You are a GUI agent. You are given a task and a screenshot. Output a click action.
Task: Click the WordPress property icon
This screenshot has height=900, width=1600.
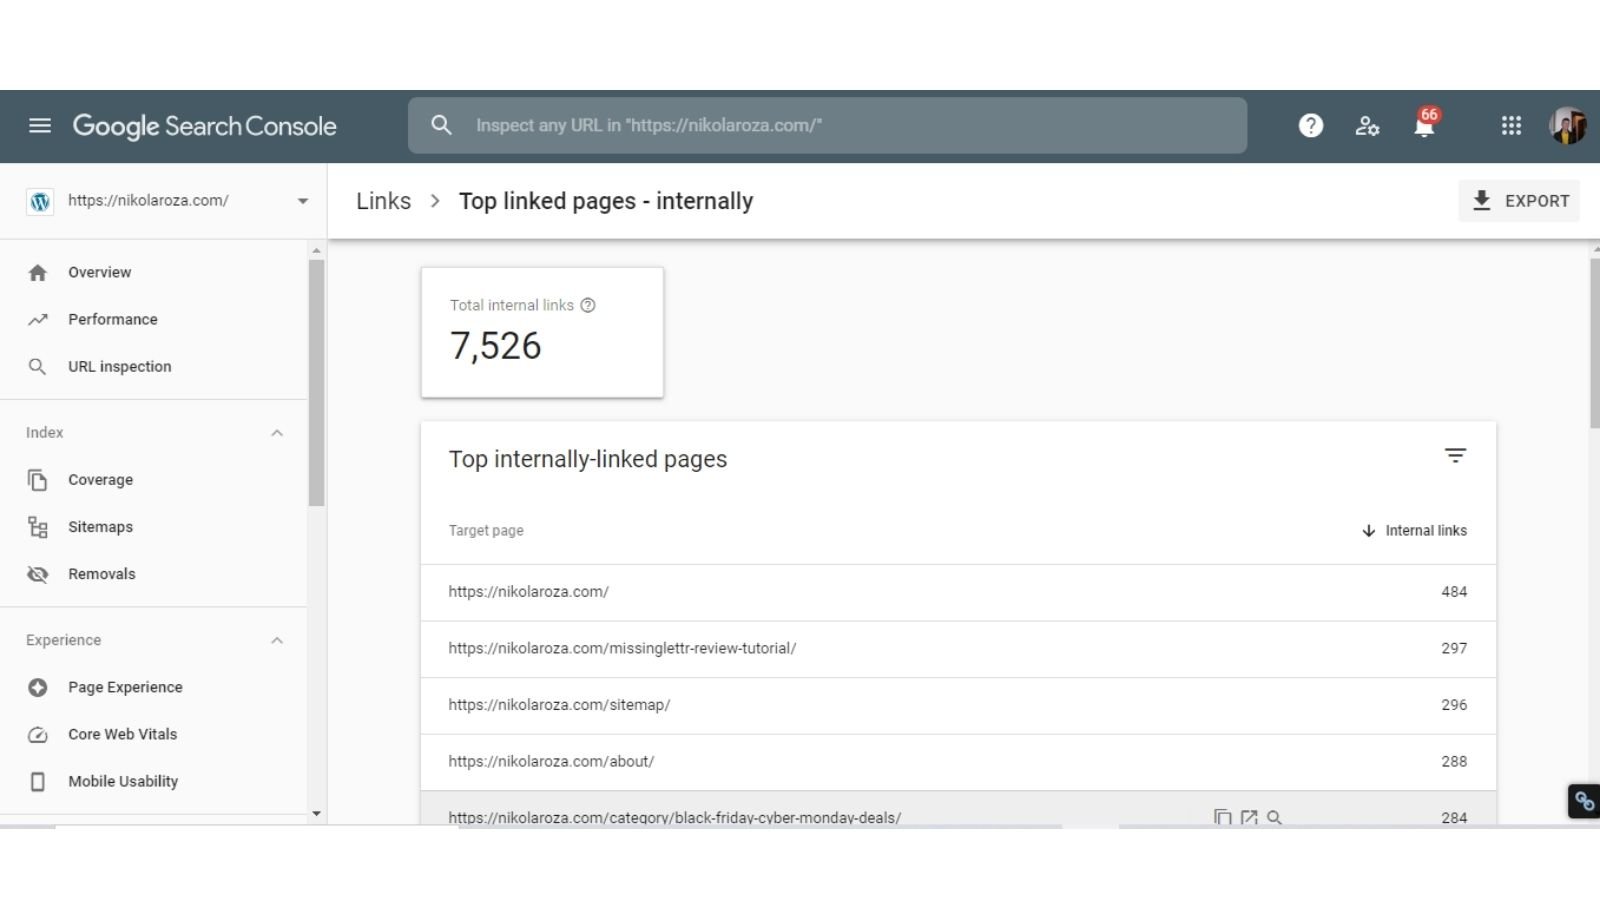coord(40,201)
